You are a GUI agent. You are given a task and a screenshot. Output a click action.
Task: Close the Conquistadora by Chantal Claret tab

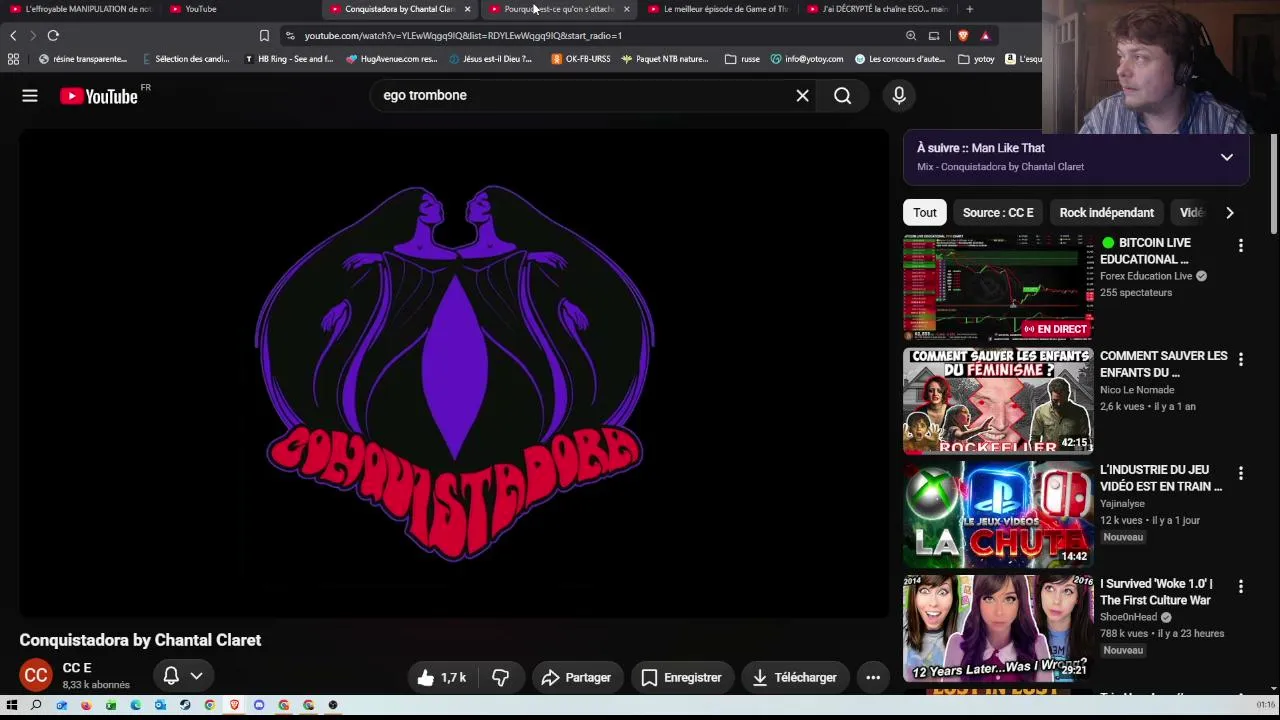(x=467, y=9)
